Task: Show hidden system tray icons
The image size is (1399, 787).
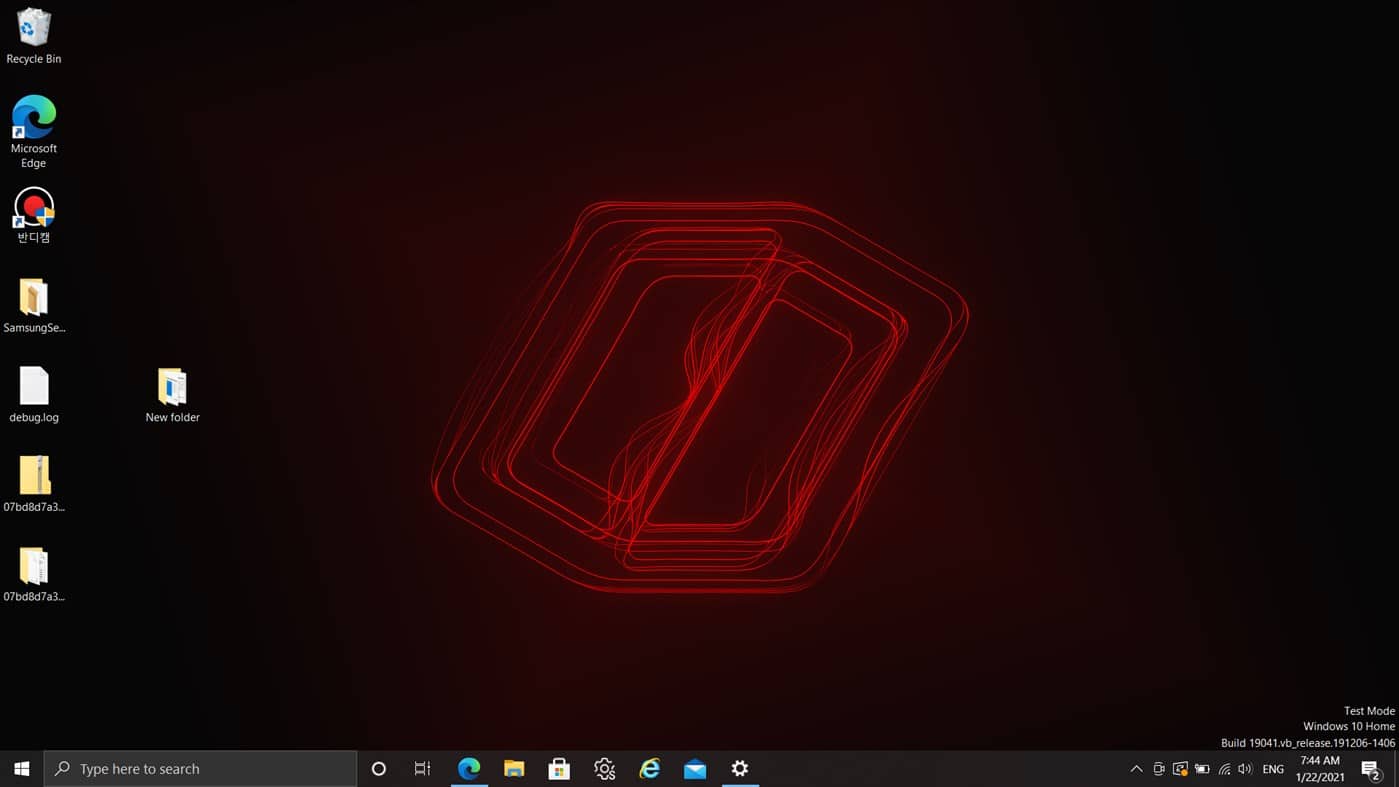Action: 1136,769
